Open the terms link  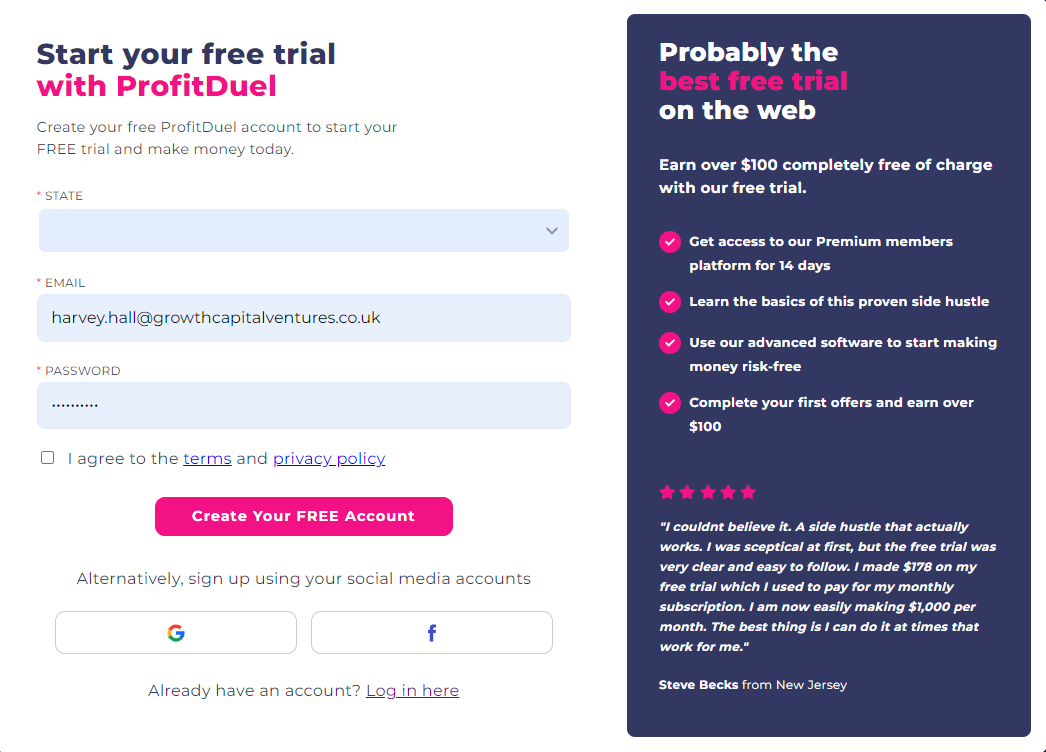coord(207,458)
